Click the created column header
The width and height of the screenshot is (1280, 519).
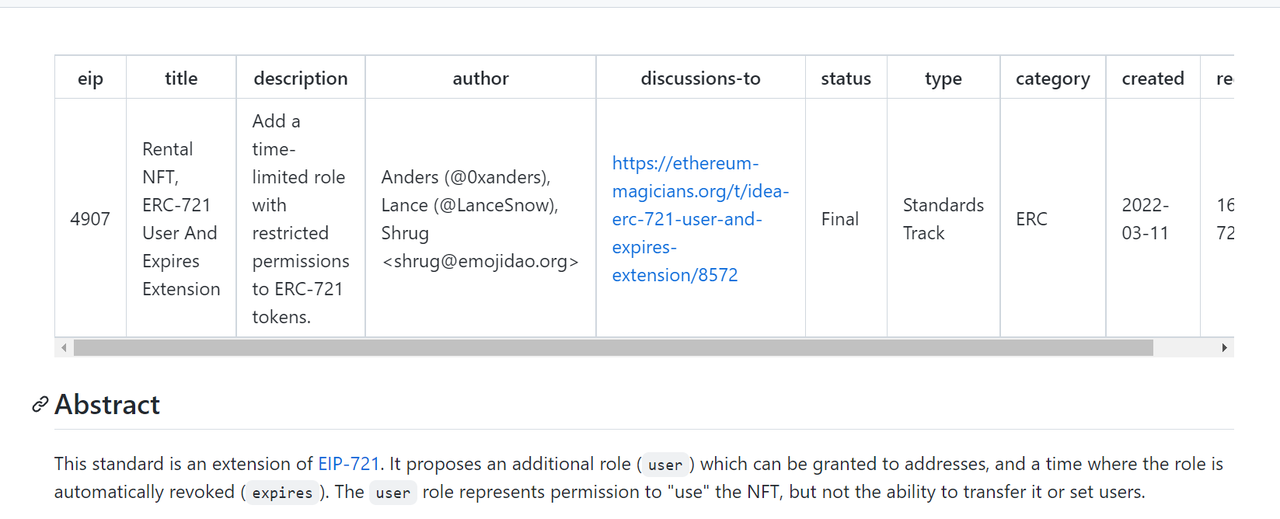[1153, 78]
